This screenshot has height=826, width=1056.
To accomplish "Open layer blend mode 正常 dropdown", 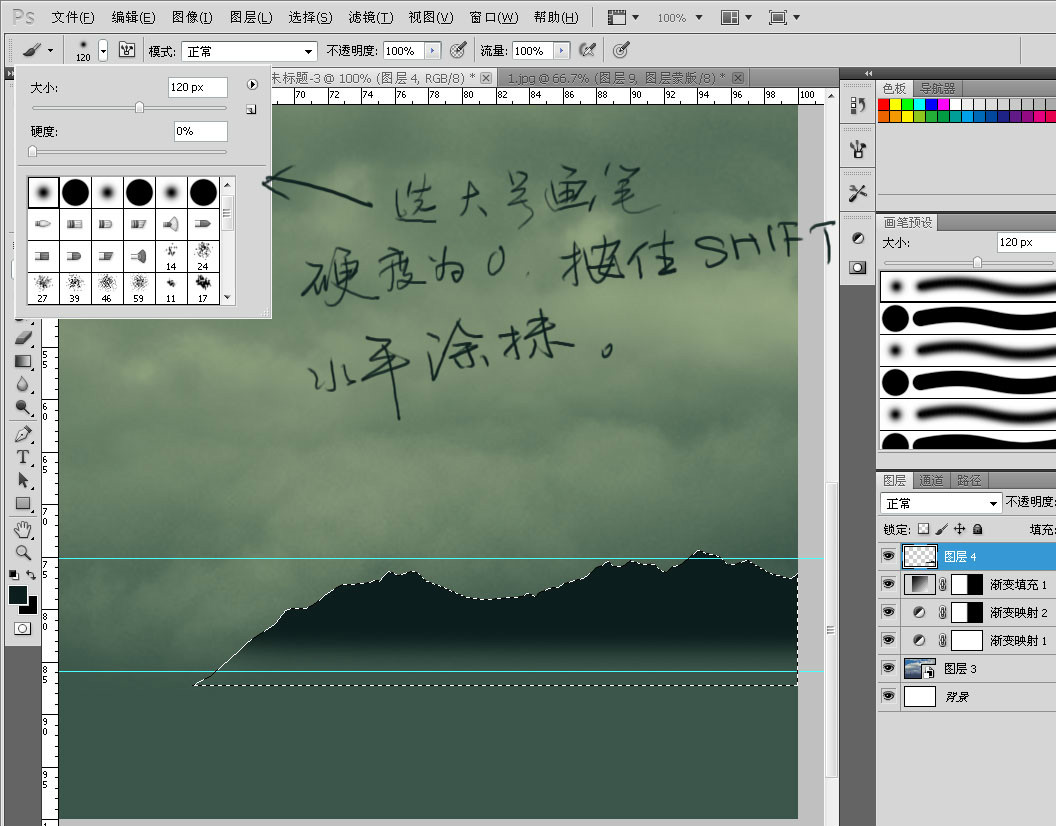I will [x=940, y=503].
